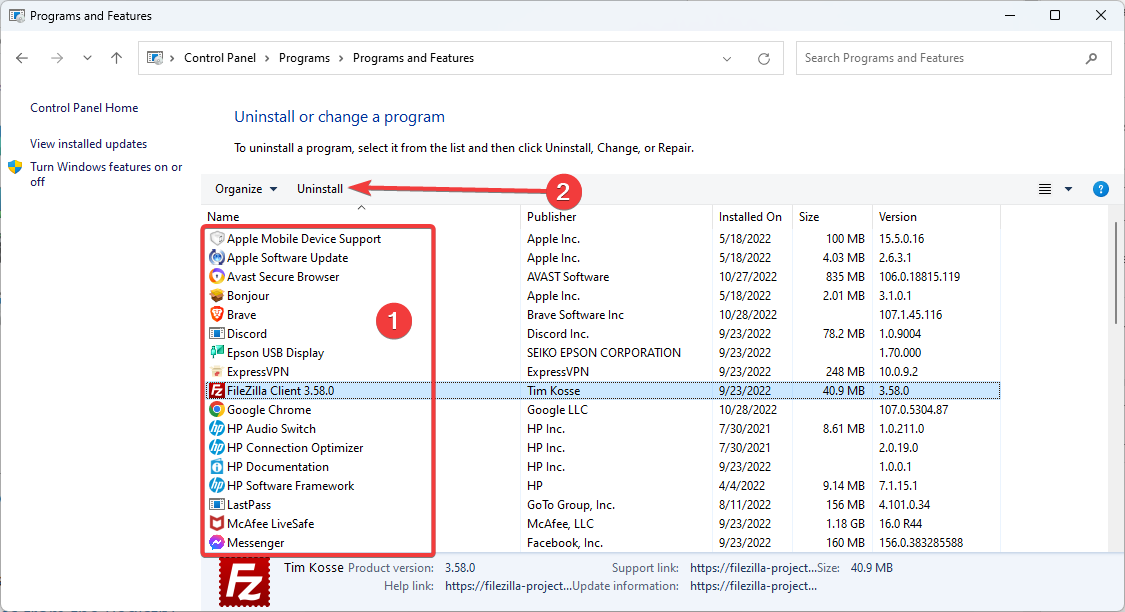Image resolution: width=1125 pixels, height=612 pixels.
Task: Click the HP Audio Switch icon
Action: click(x=217, y=428)
